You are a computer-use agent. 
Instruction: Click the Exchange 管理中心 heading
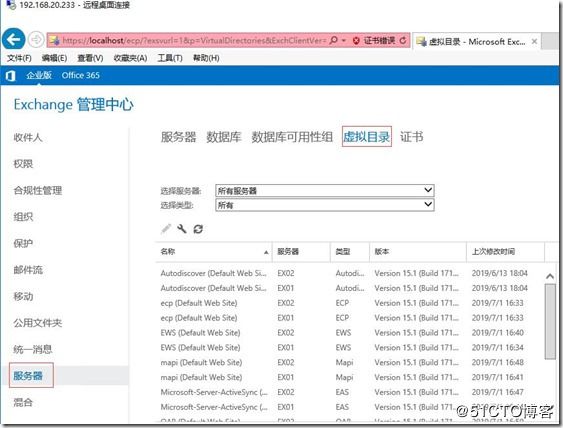tap(74, 104)
